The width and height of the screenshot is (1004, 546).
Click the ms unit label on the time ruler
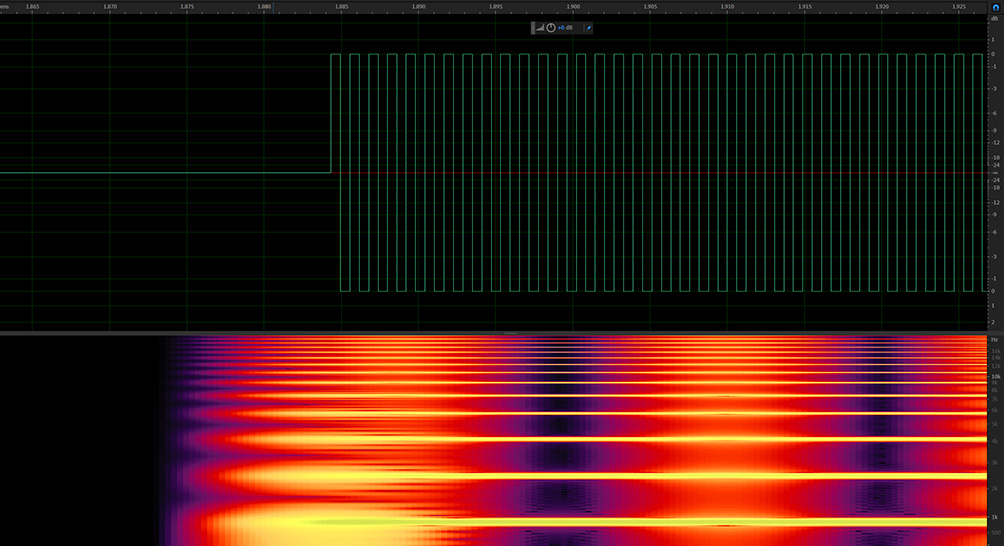pyautogui.click(x=5, y=6)
